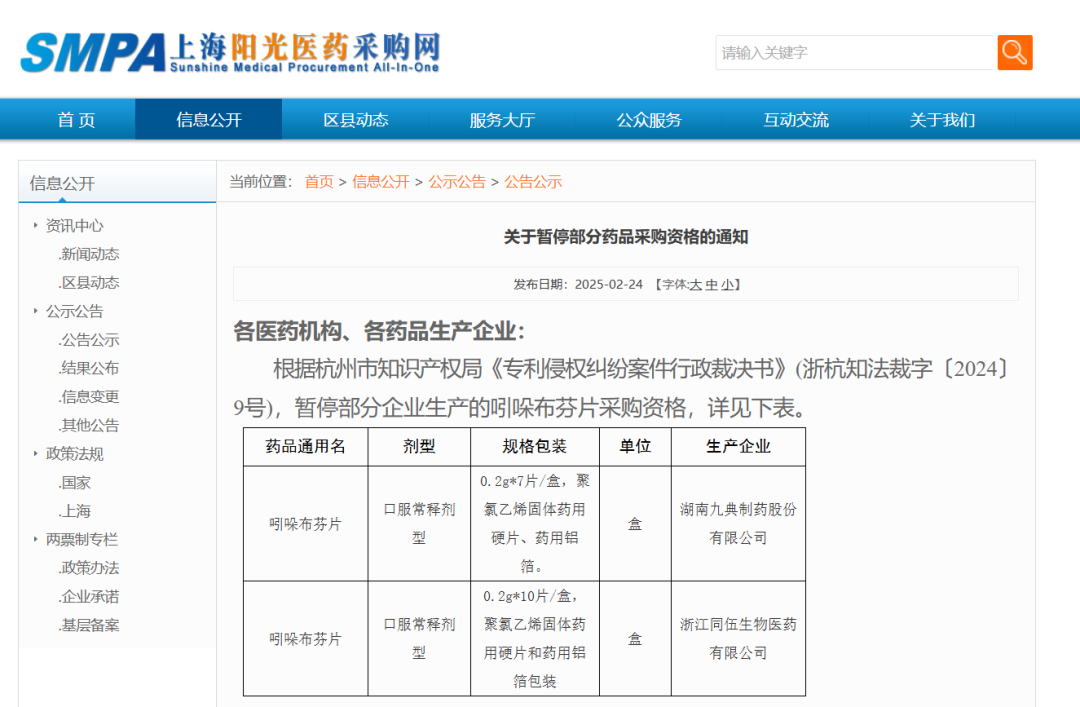Open the 互动交流 navigation item
Viewport: 1080px width, 707px height.
(796, 120)
